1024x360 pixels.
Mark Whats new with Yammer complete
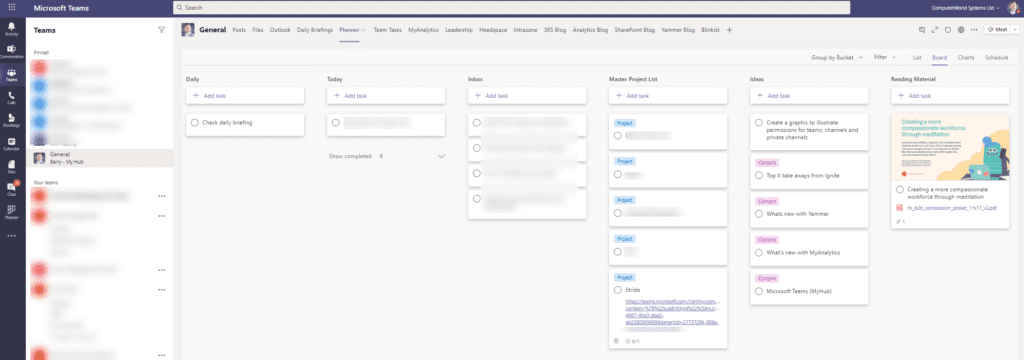[759, 213]
